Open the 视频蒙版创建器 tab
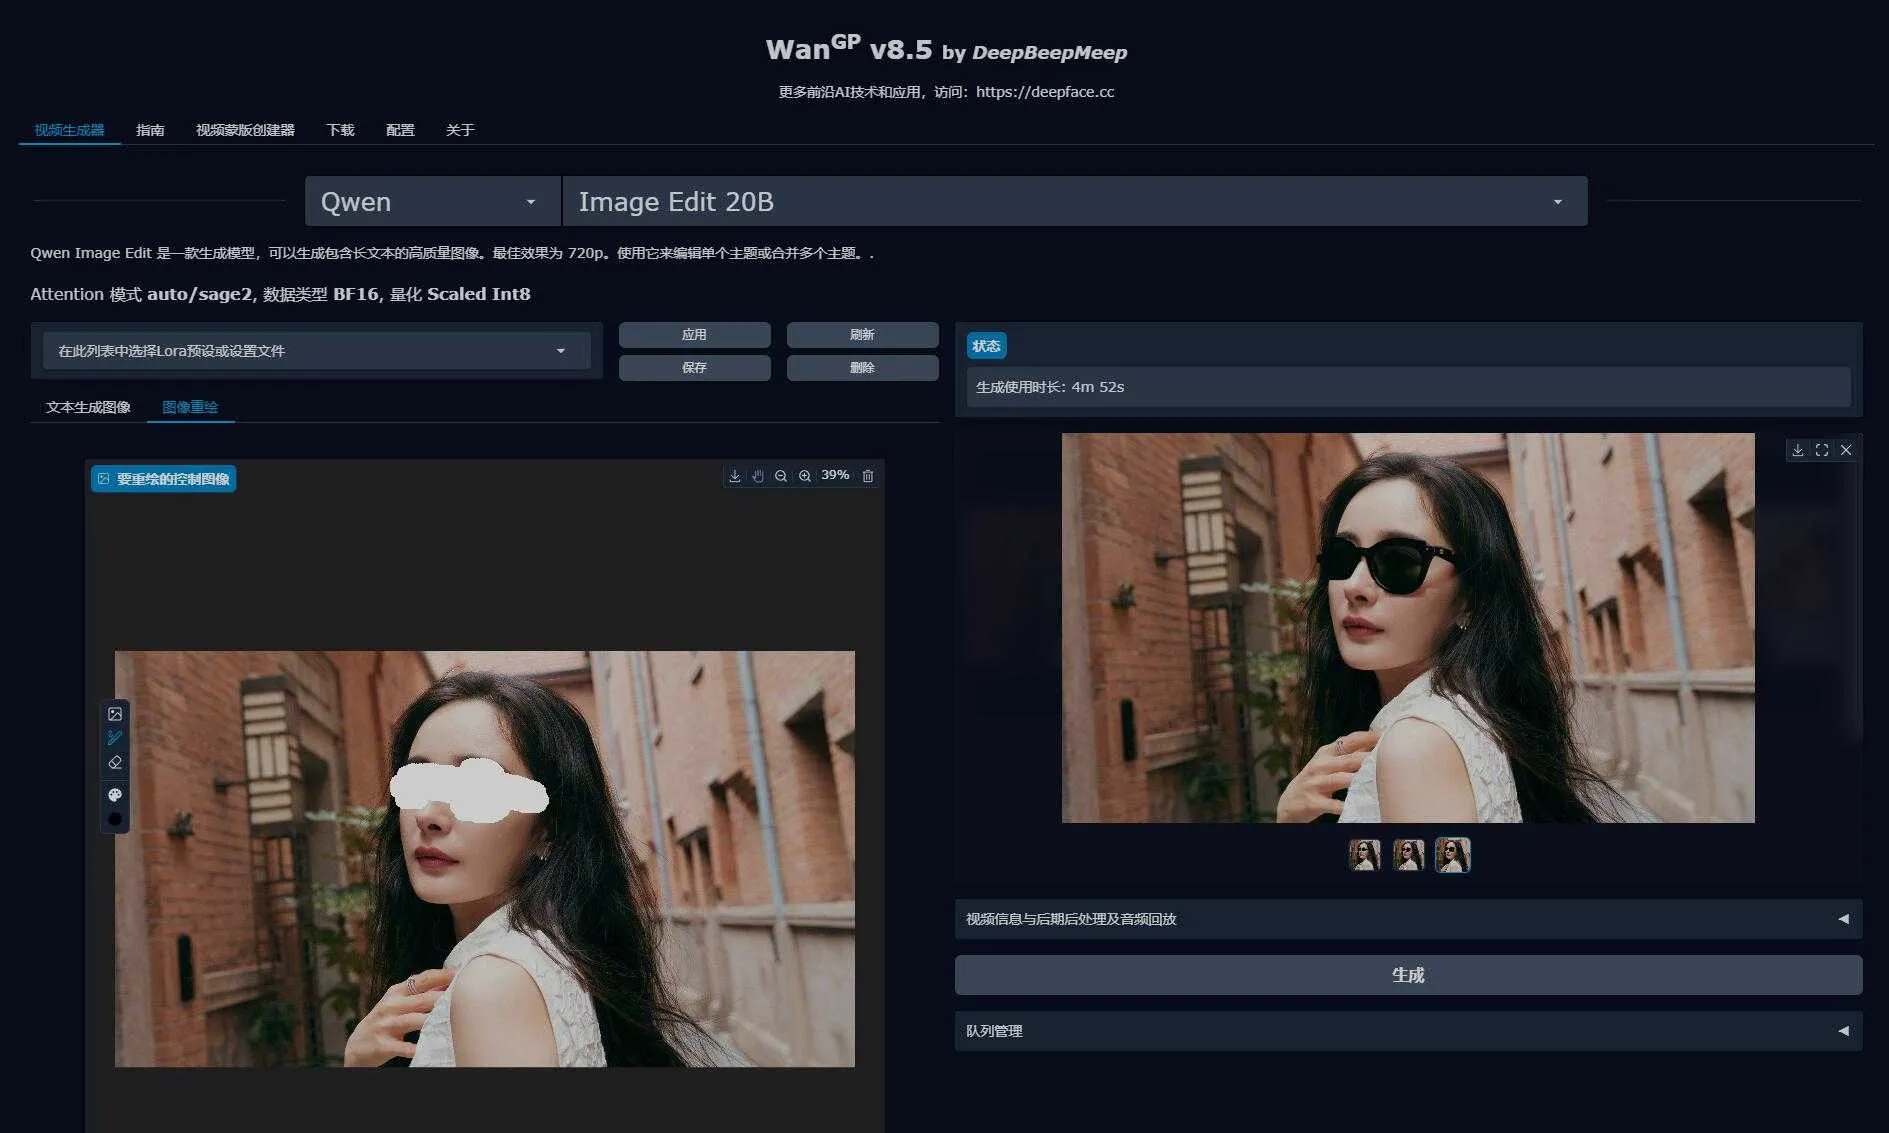This screenshot has width=1889, height=1133. click(245, 130)
